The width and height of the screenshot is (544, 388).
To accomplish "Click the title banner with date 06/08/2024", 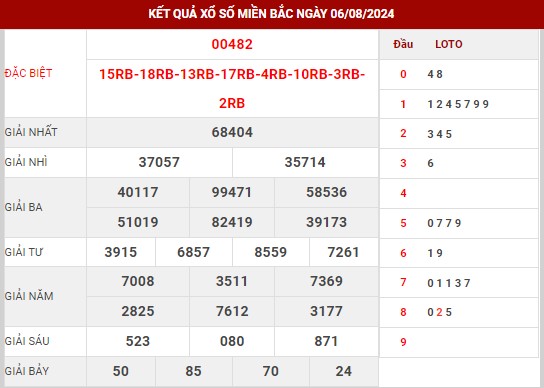I will [271, 14].
